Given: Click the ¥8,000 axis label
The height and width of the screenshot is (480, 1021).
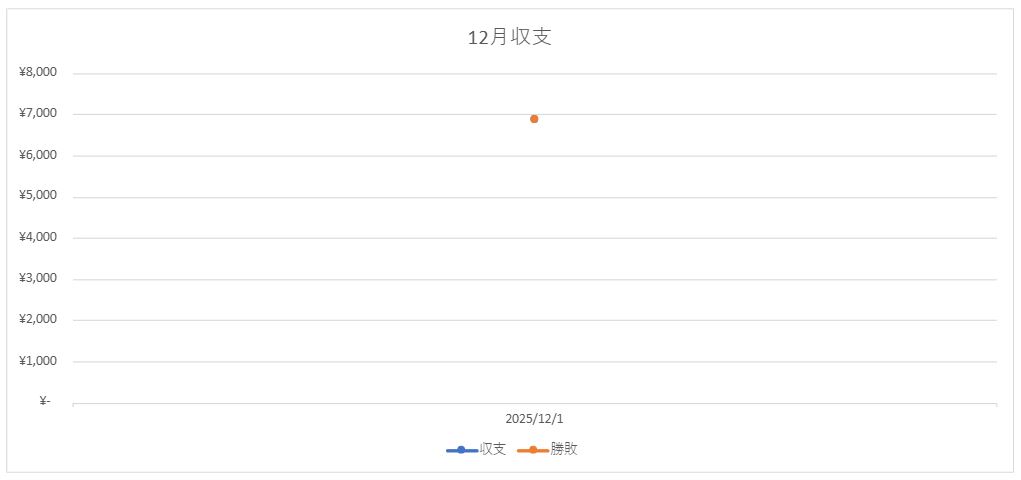Looking at the screenshot, I should coord(38,73).
